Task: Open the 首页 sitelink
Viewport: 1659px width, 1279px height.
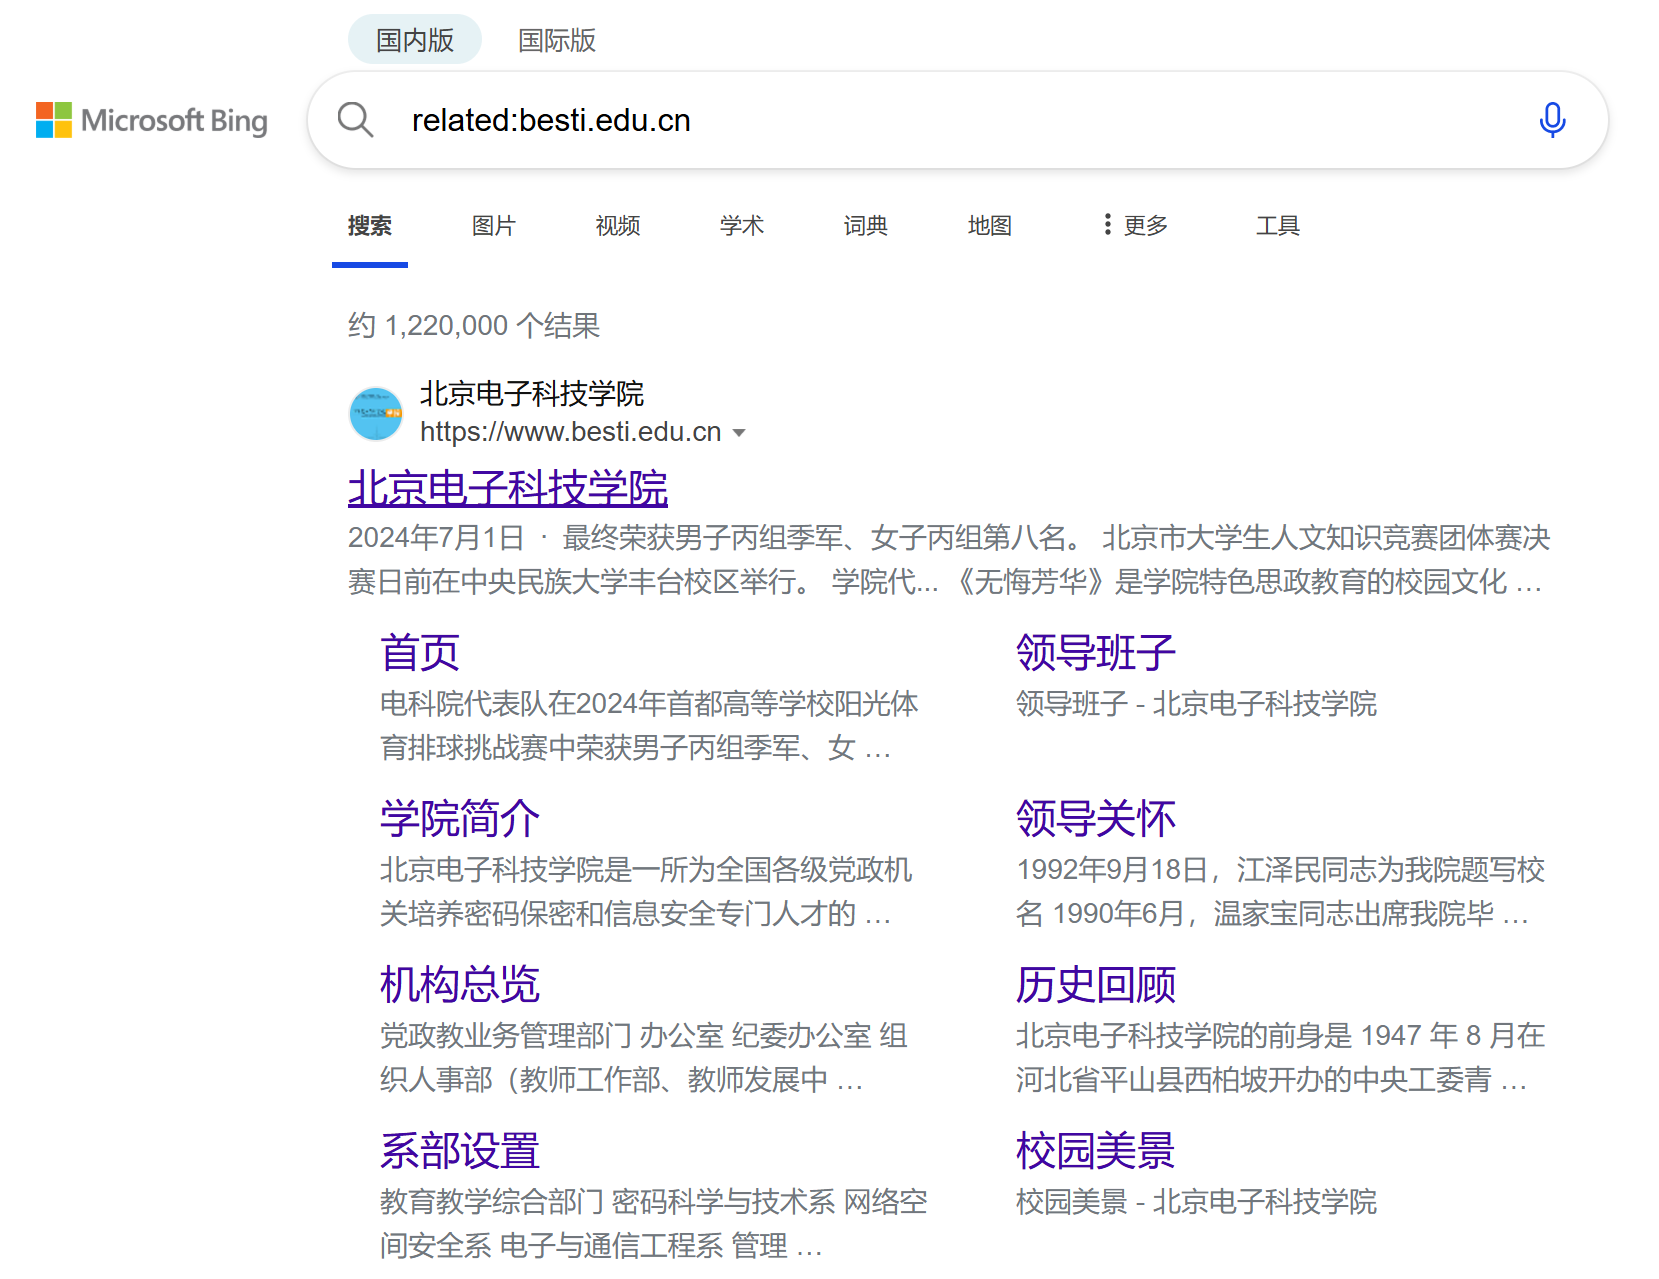Action: (x=420, y=653)
